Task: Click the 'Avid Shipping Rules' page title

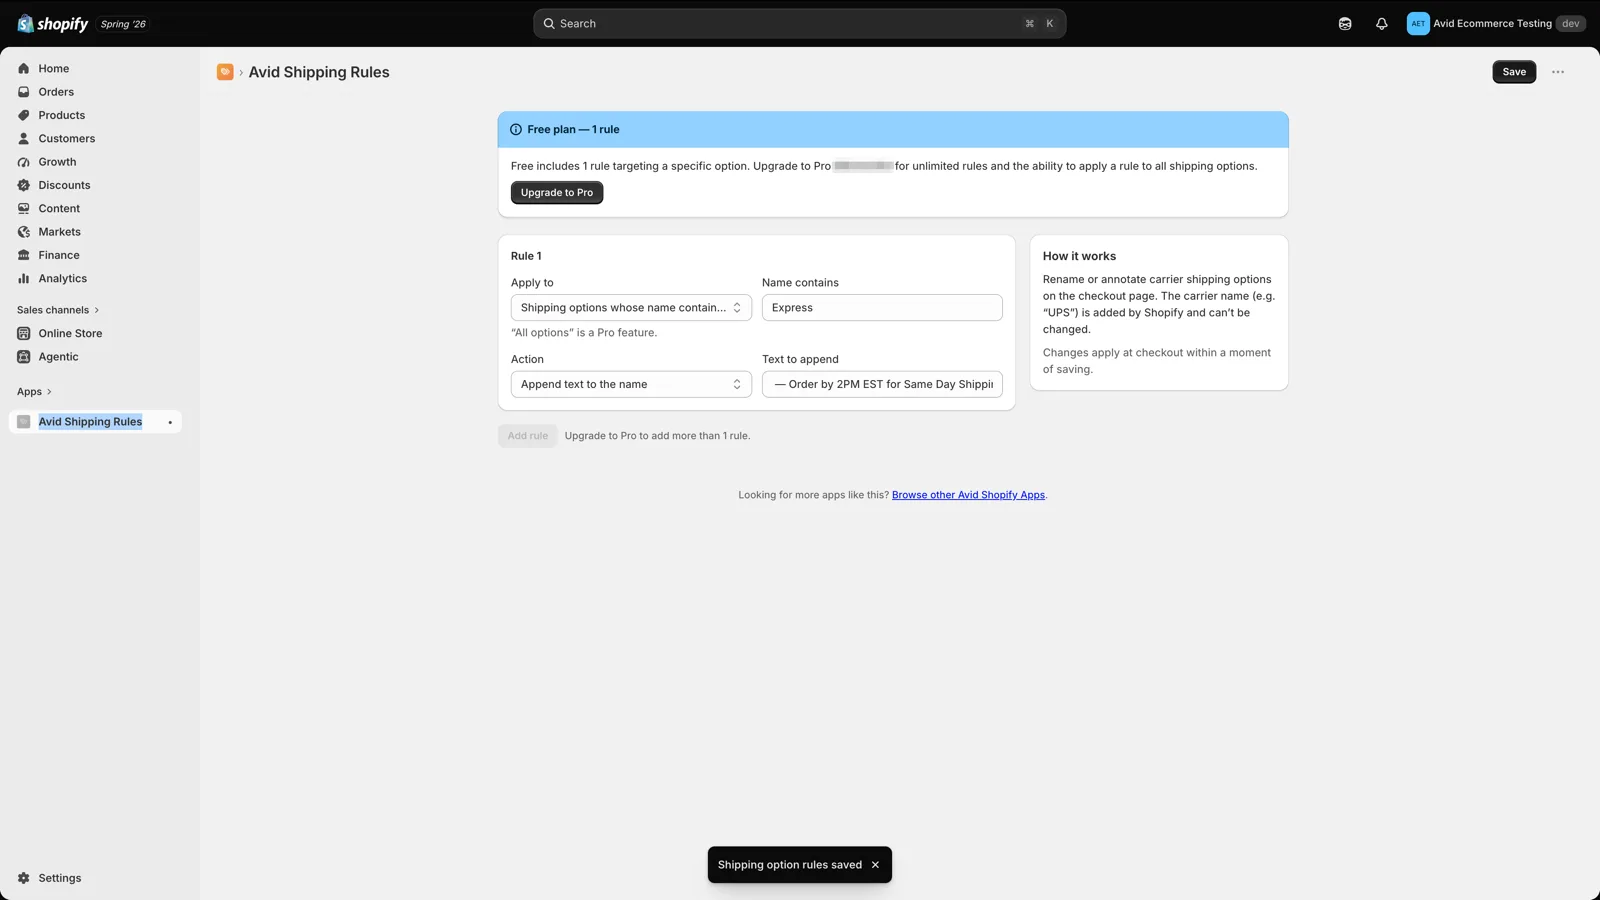Action: pyautogui.click(x=319, y=72)
